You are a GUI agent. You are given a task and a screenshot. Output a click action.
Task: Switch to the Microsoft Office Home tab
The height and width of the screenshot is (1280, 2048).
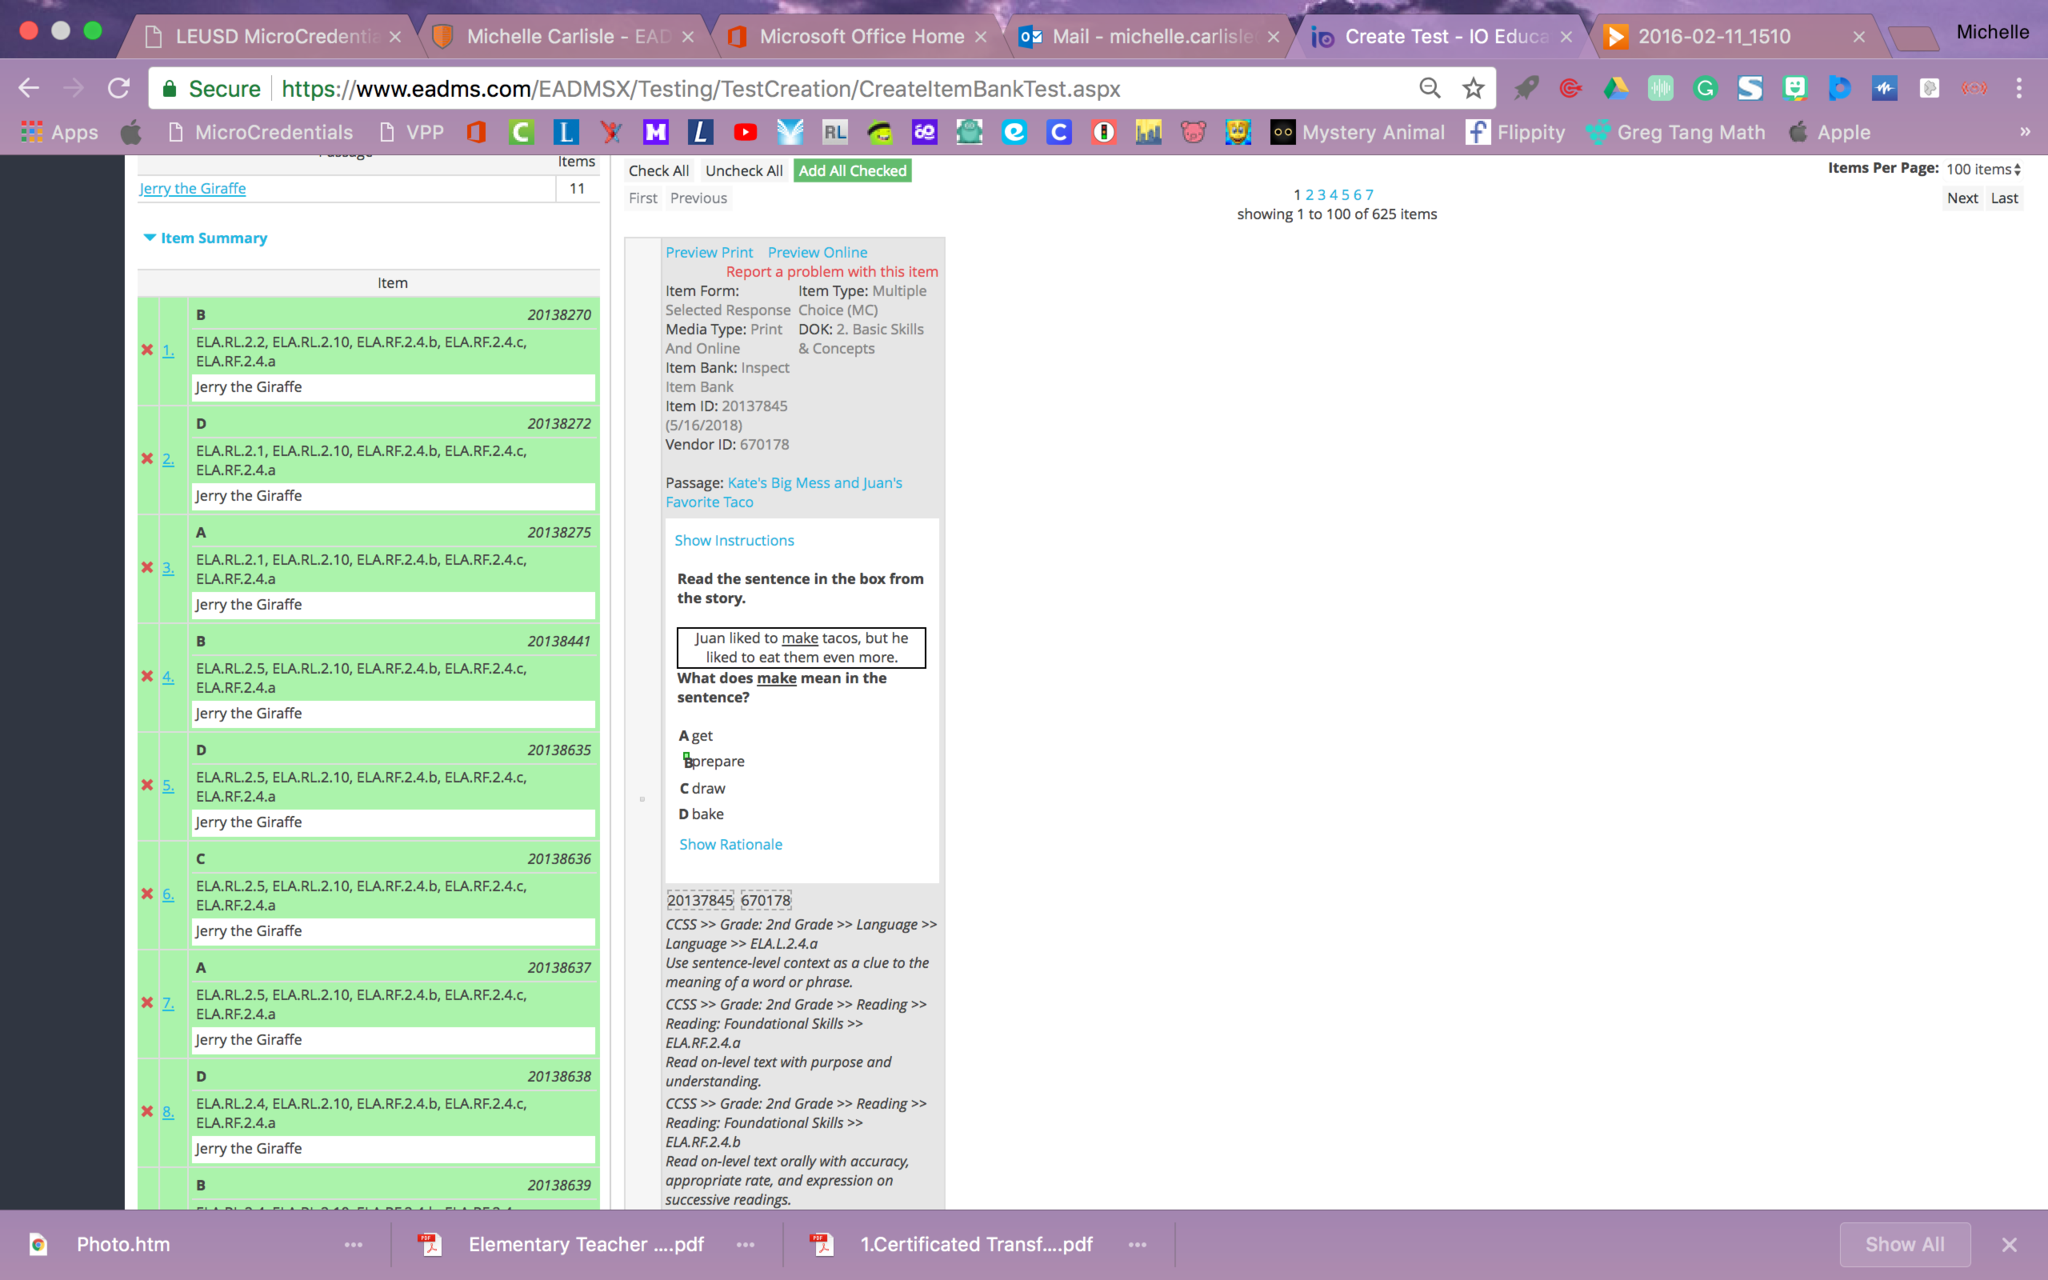click(860, 37)
